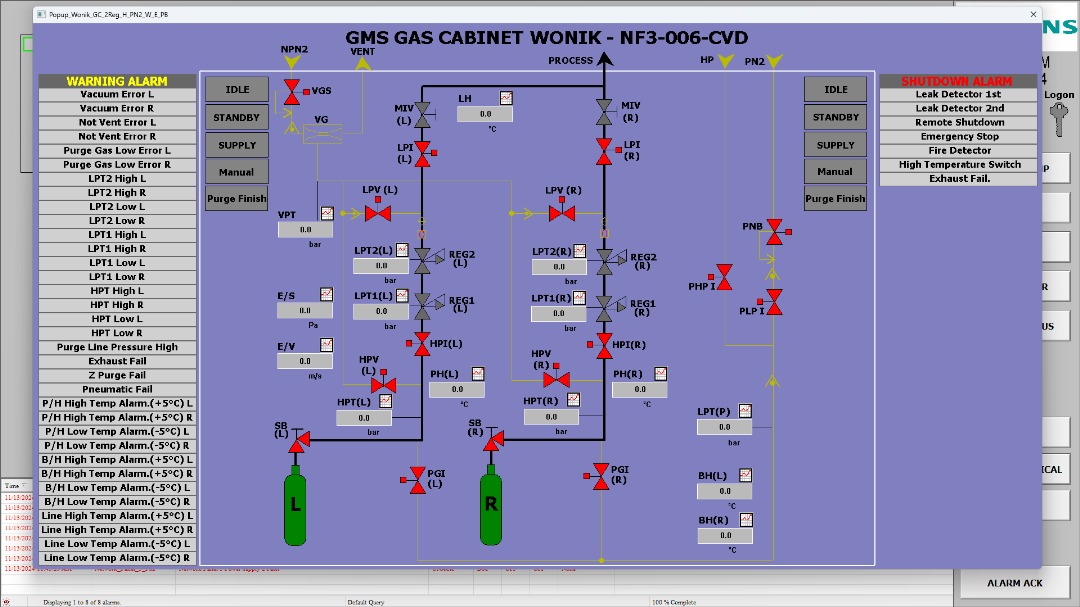Click the PNB valve symbol
1080x607 pixels.
tap(776, 232)
